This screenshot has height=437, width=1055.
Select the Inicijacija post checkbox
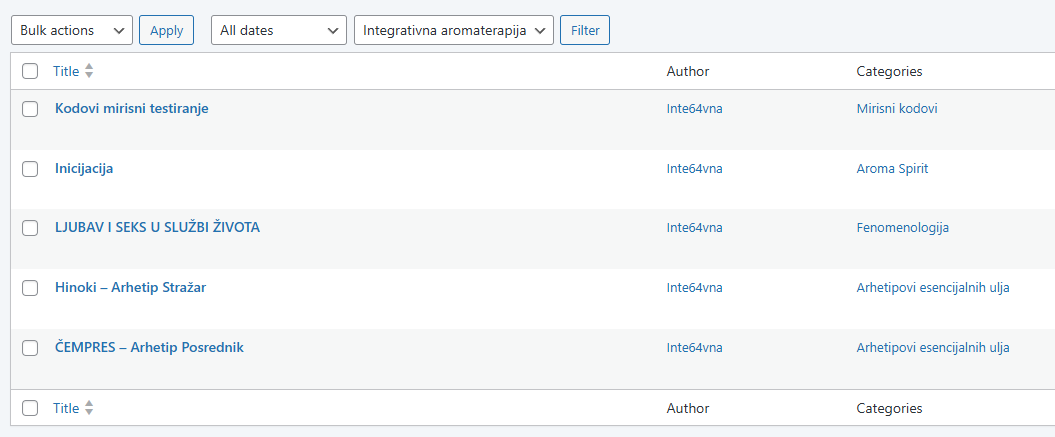(30, 169)
